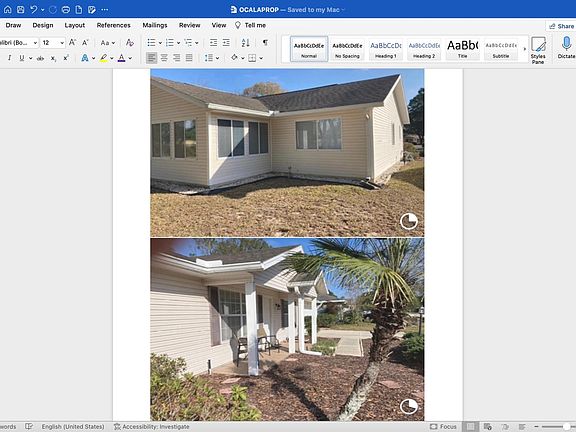Image resolution: width=576 pixels, height=432 pixels.
Task: Apply the Heading 1 style
Action: click(x=386, y=49)
